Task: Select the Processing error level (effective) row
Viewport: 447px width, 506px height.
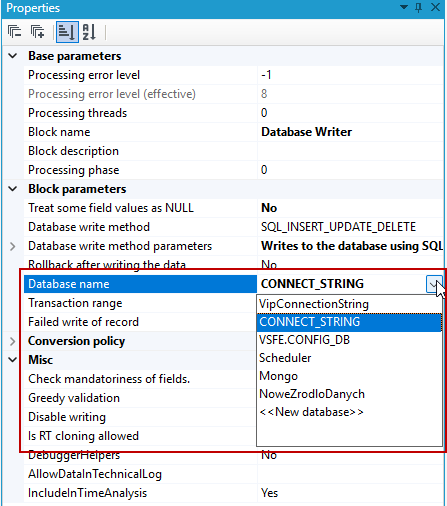Action: [x=233, y=94]
